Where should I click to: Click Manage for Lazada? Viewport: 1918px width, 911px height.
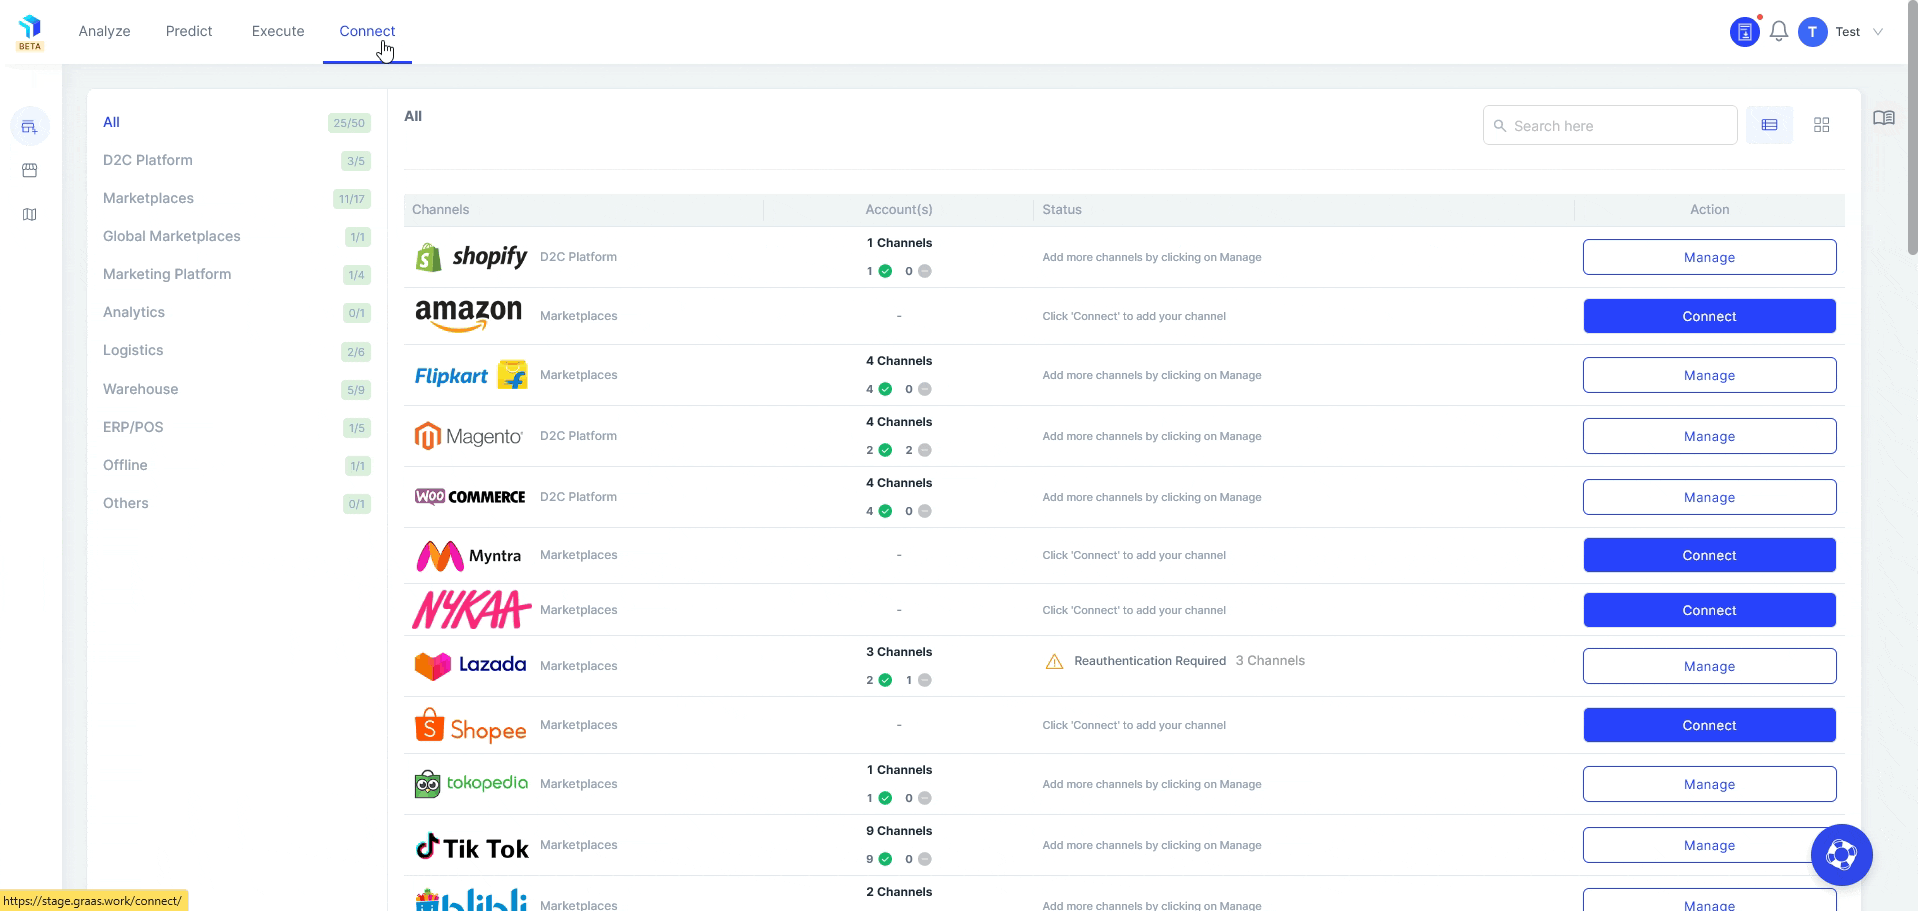pyautogui.click(x=1709, y=666)
